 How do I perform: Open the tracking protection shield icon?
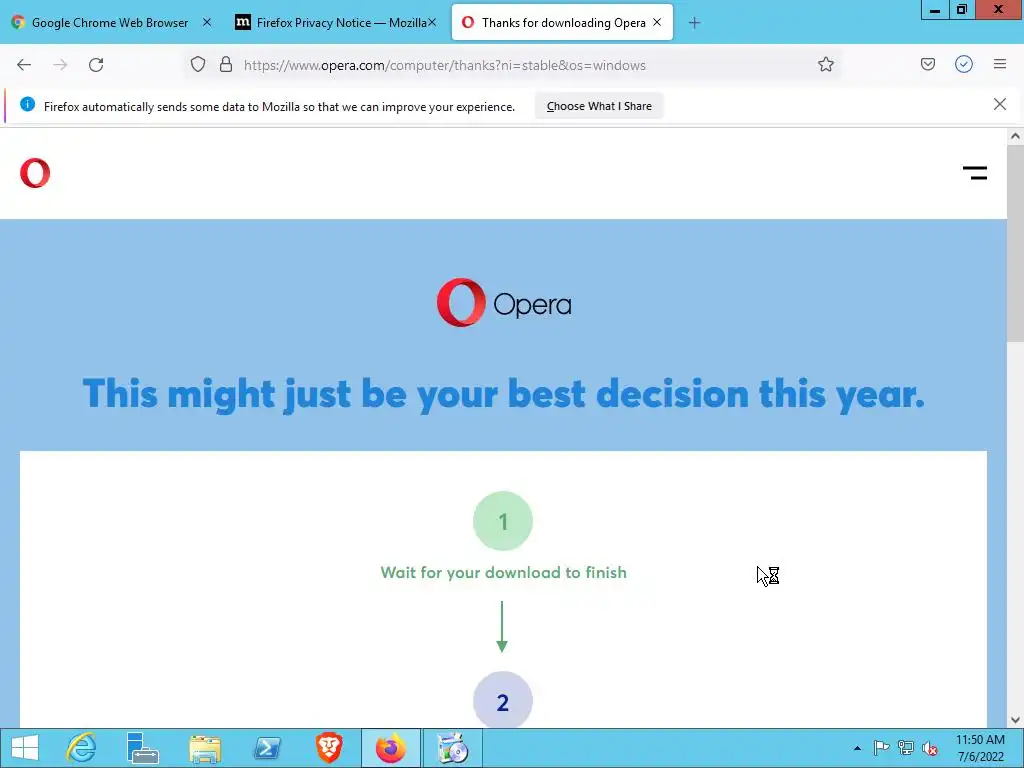click(x=198, y=65)
